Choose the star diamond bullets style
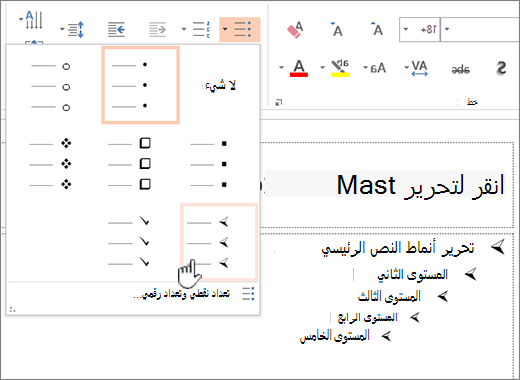Viewport: 520px width, 380px height. [x=51, y=164]
